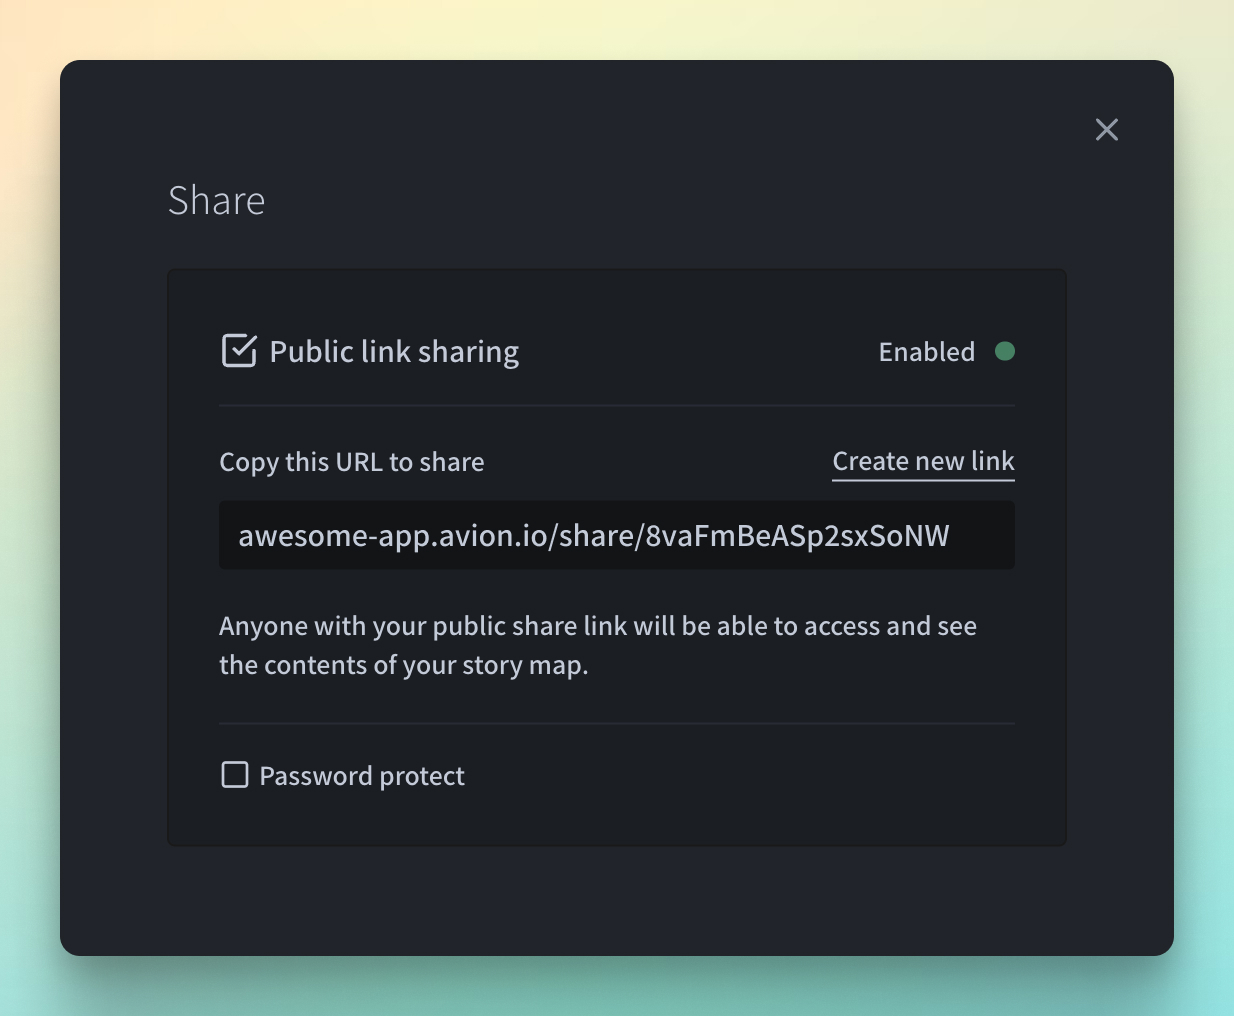Click the gradient backdrop outside the dialog

coord(28,500)
